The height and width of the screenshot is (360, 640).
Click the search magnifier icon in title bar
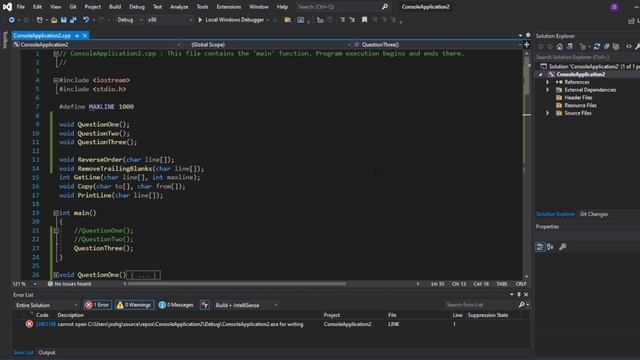click(385, 7)
